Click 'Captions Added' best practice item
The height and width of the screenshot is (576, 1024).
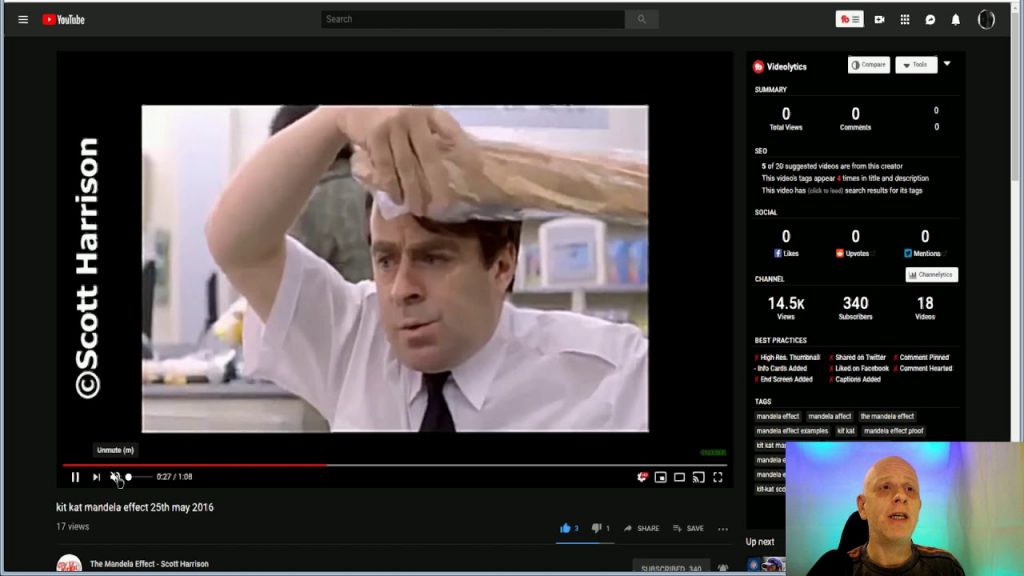[x=854, y=379]
